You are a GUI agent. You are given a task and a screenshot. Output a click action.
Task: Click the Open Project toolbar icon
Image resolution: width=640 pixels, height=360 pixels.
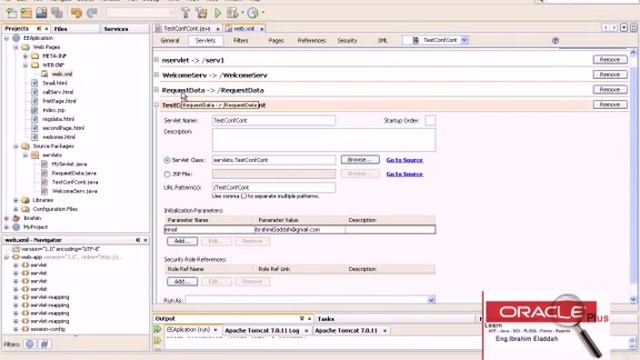click(41, 13)
